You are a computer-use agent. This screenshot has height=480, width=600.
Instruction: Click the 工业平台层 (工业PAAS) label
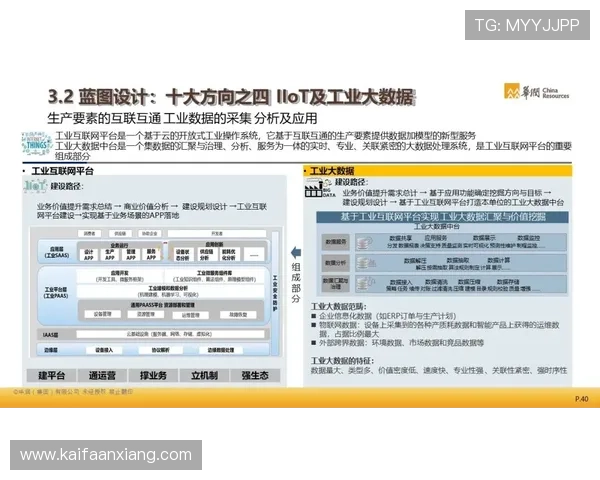click(56, 293)
